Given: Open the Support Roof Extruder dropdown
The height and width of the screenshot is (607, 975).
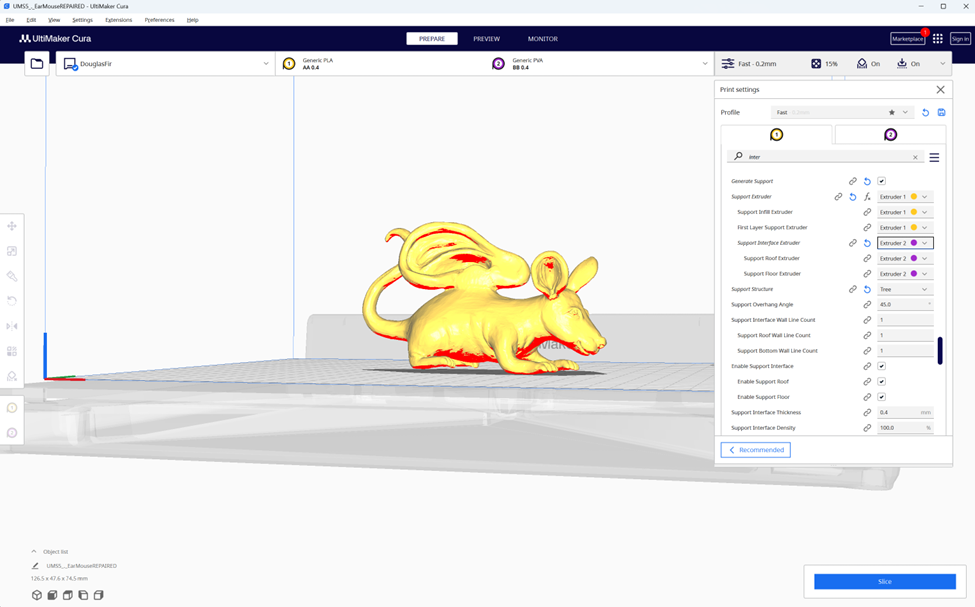Looking at the screenshot, I should click(x=904, y=258).
